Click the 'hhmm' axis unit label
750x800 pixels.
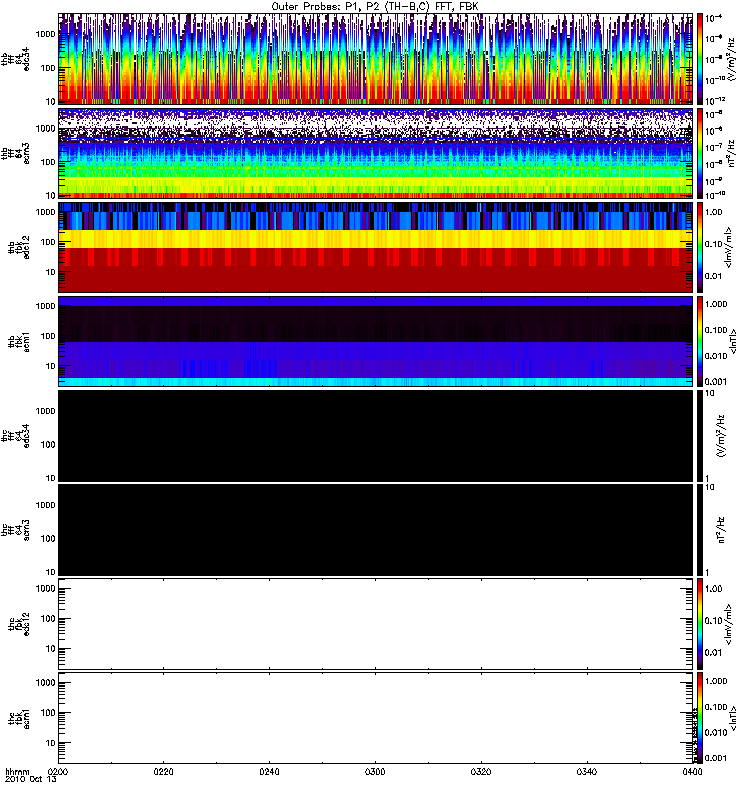pos(17,771)
